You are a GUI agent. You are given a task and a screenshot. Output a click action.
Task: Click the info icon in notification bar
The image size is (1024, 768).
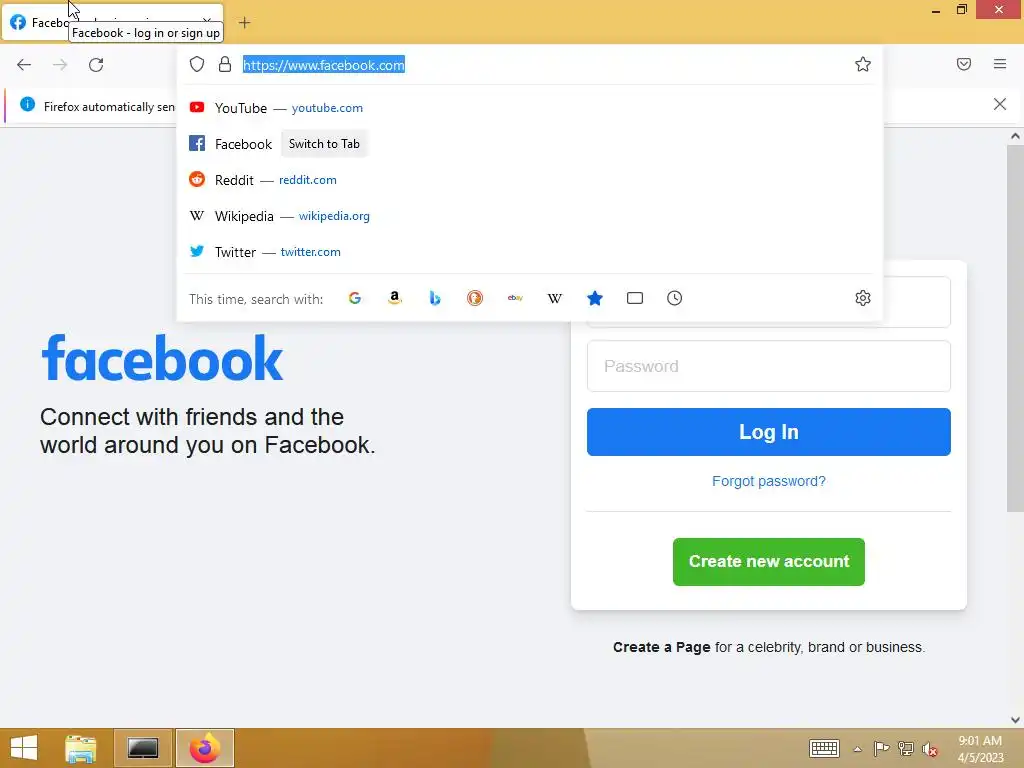[x=27, y=104]
